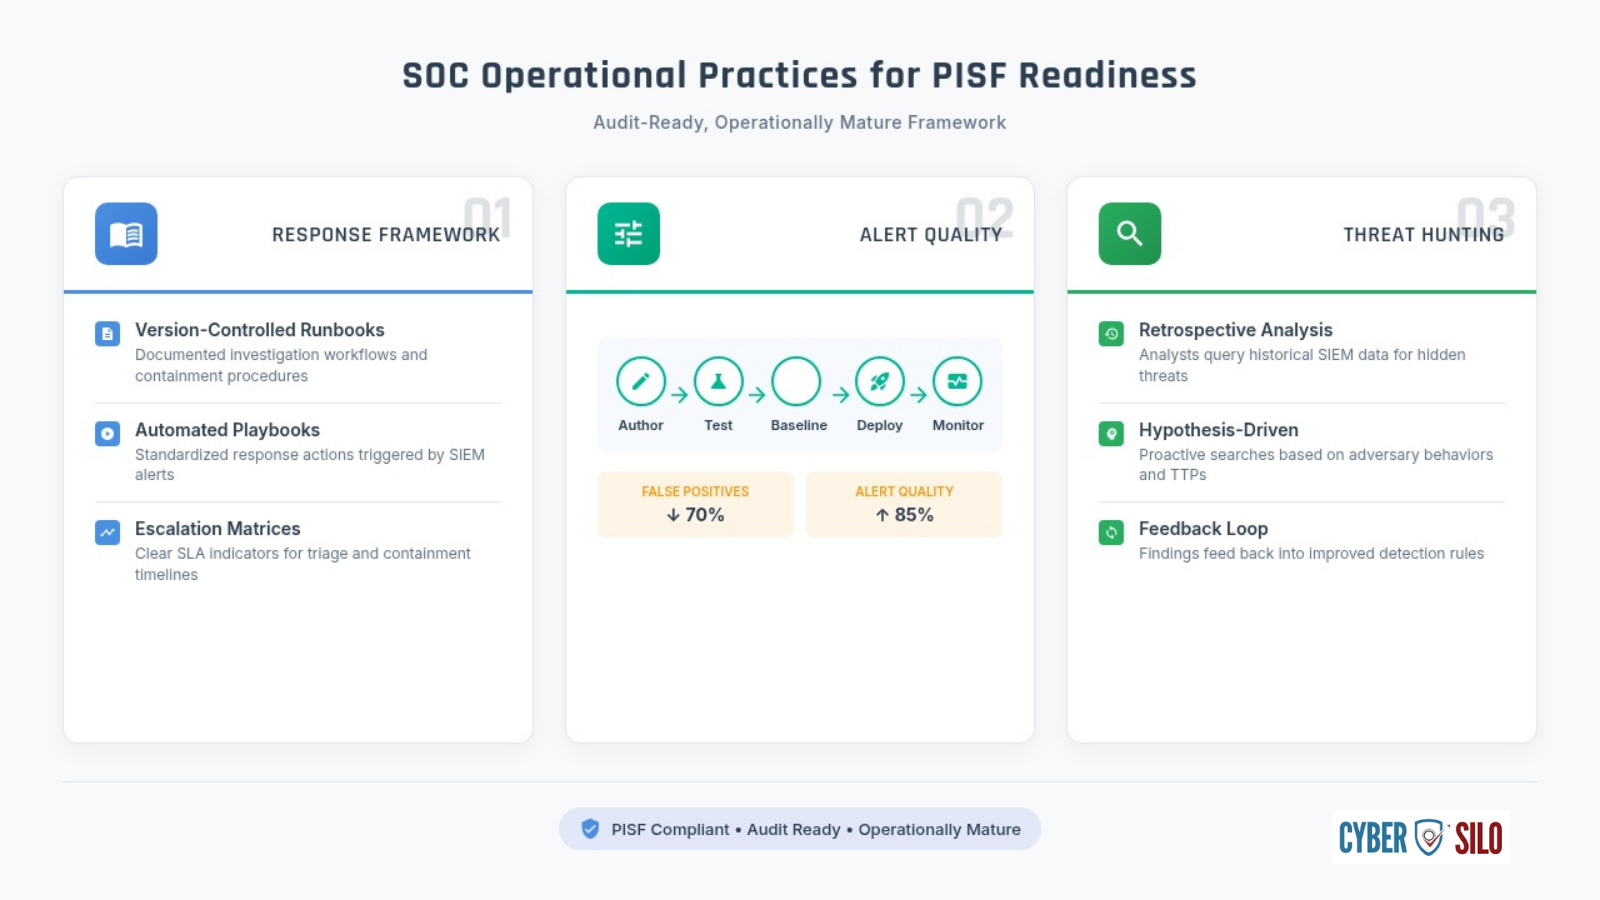Viewport: 1600px width, 900px height.
Task: Click the refresh icon beside Feedback Loop
Action: (x=1111, y=532)
